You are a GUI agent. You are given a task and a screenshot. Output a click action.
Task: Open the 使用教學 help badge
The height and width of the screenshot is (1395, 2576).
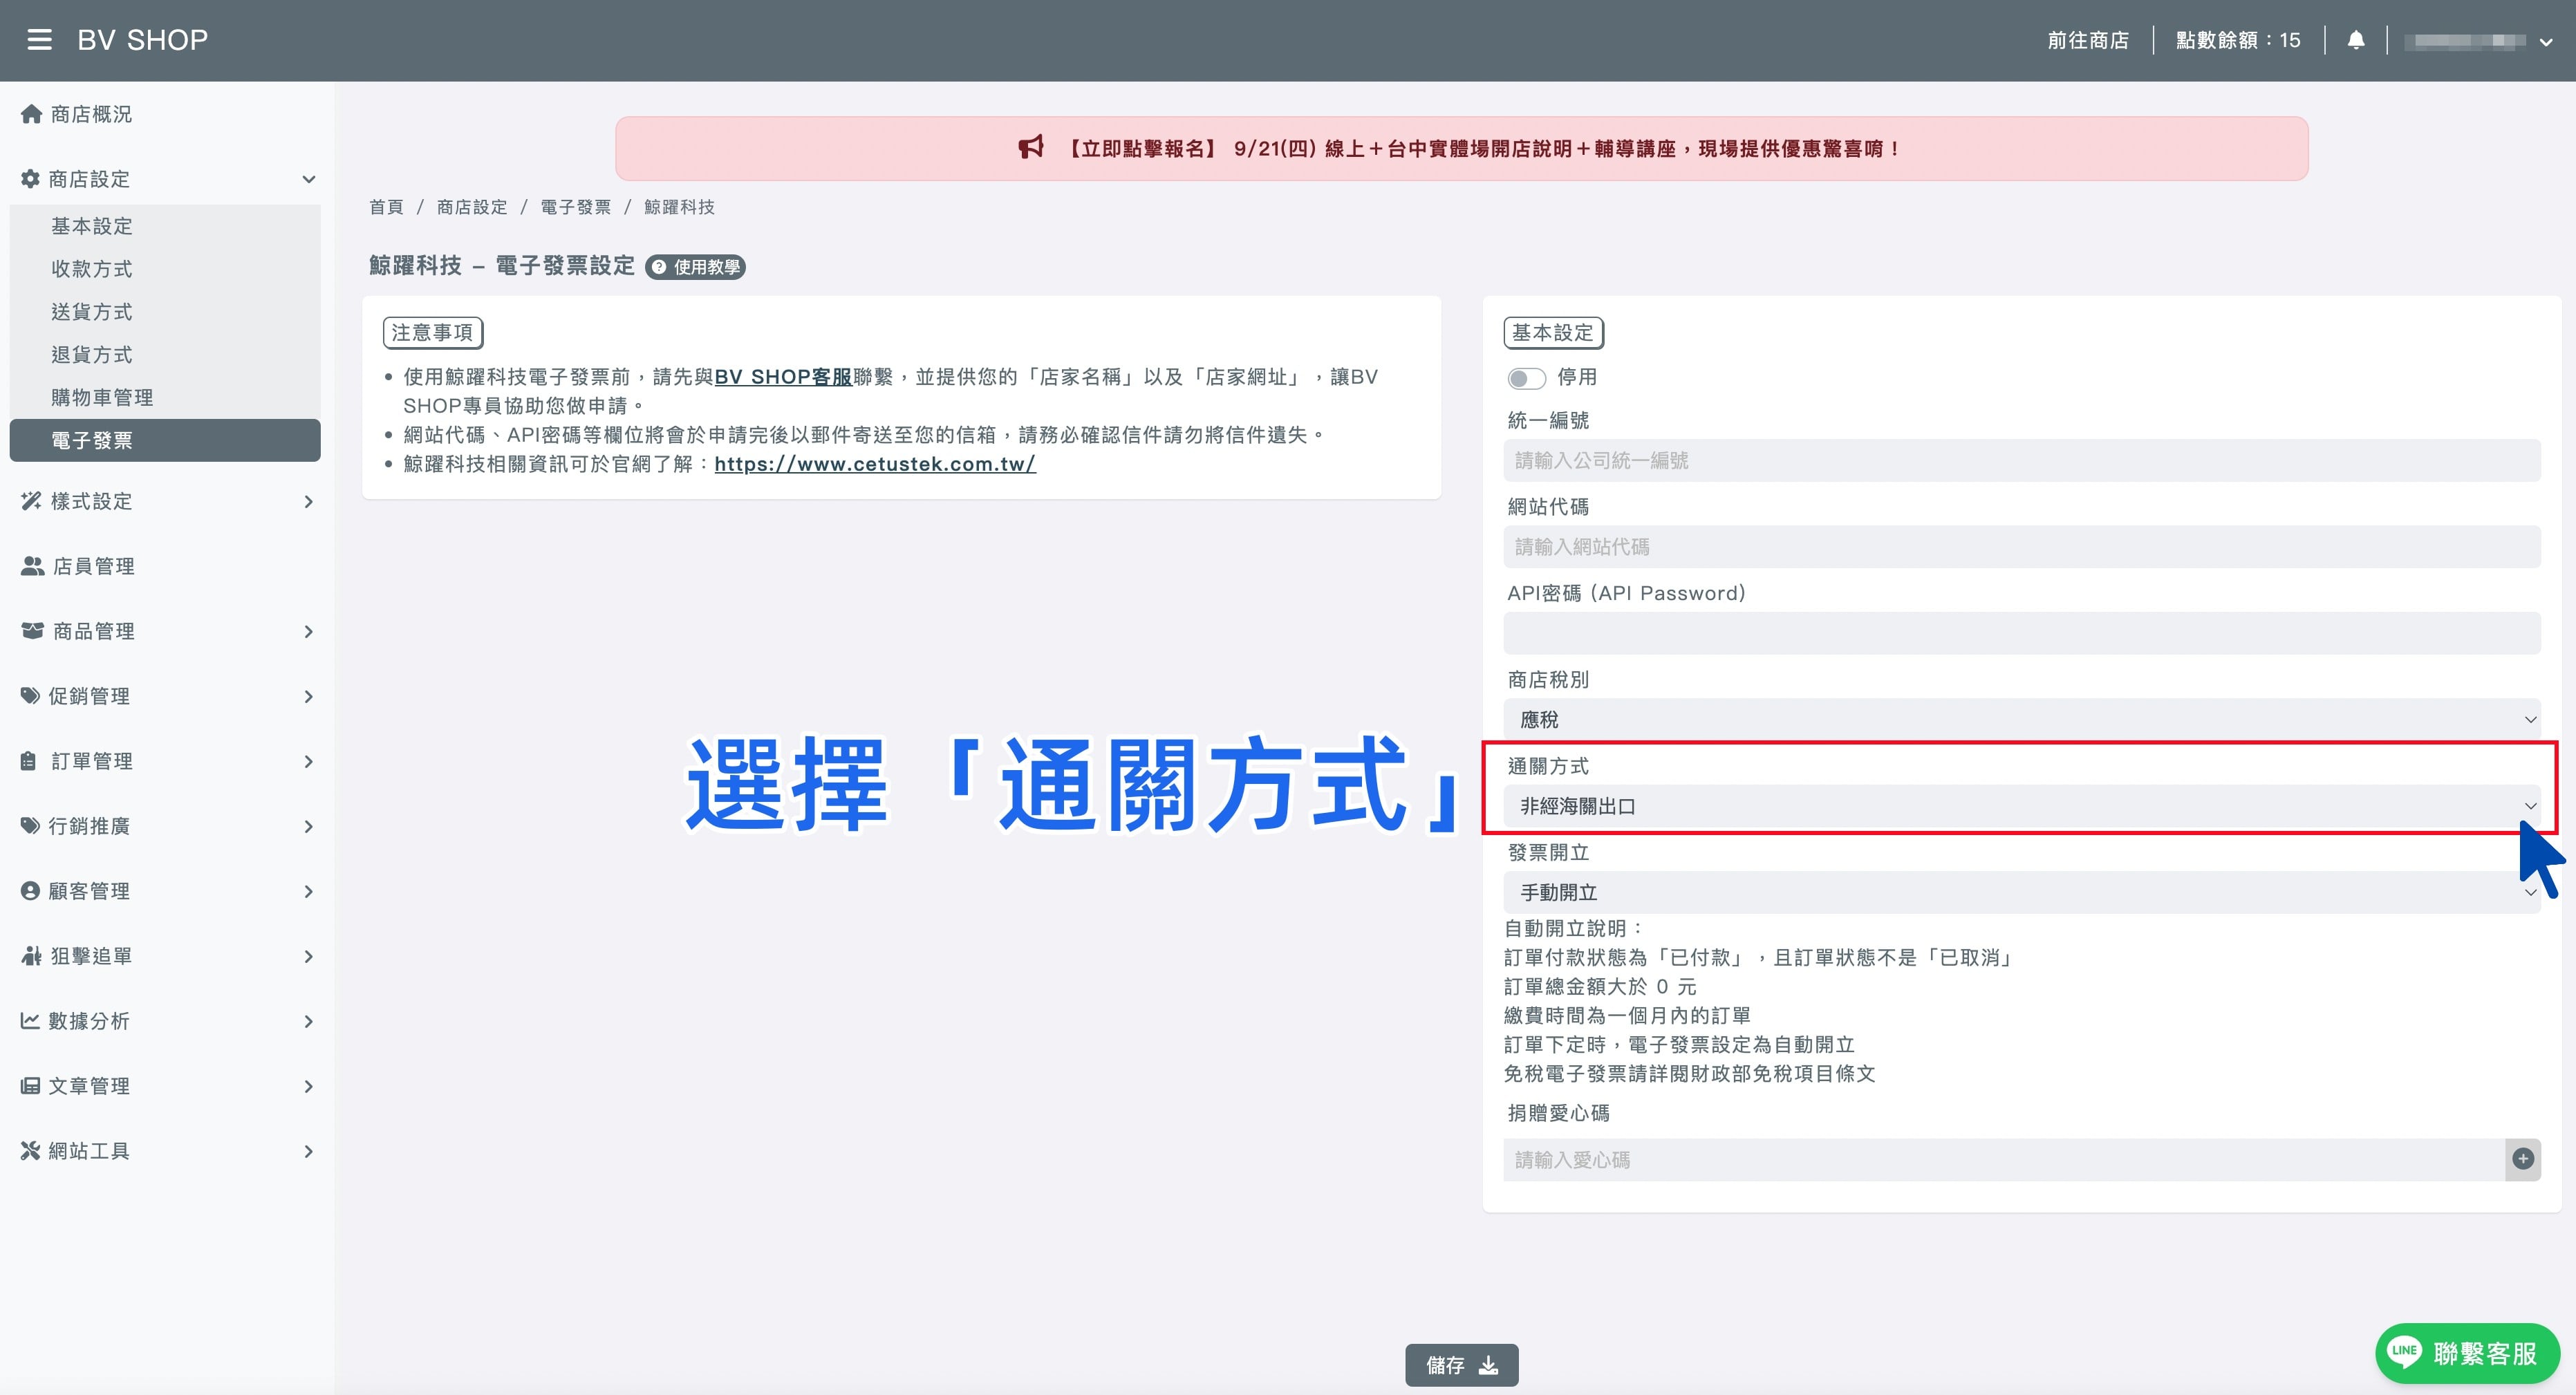(696, 267)
